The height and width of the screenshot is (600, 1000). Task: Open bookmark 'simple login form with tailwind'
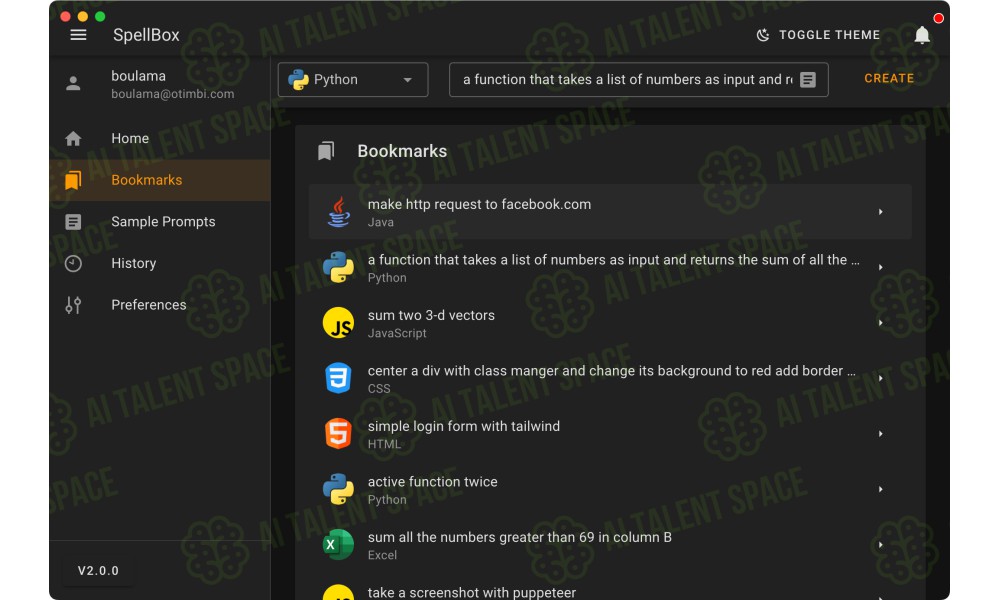610,434
